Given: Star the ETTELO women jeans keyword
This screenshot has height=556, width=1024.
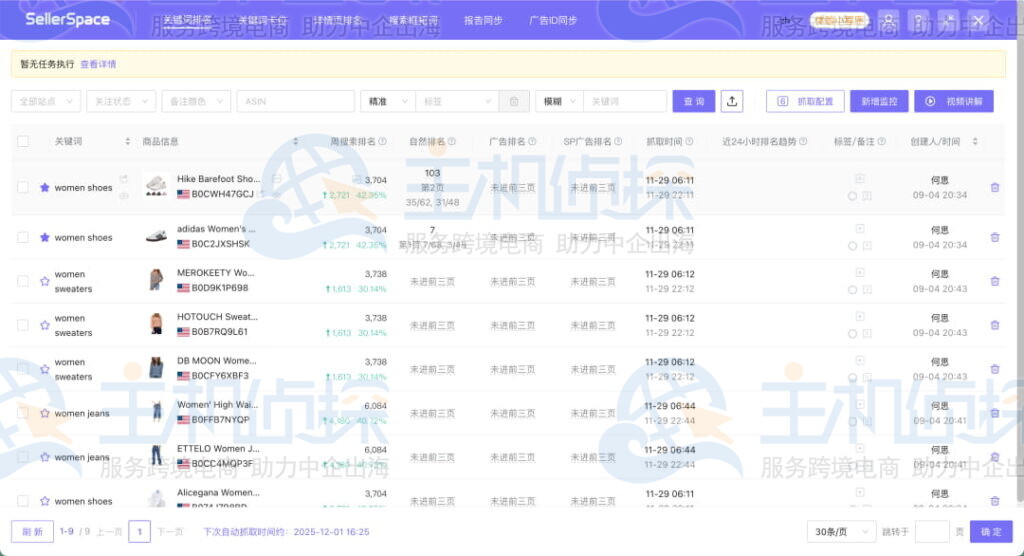Looking at the screenshot, I should coord(44,457).
